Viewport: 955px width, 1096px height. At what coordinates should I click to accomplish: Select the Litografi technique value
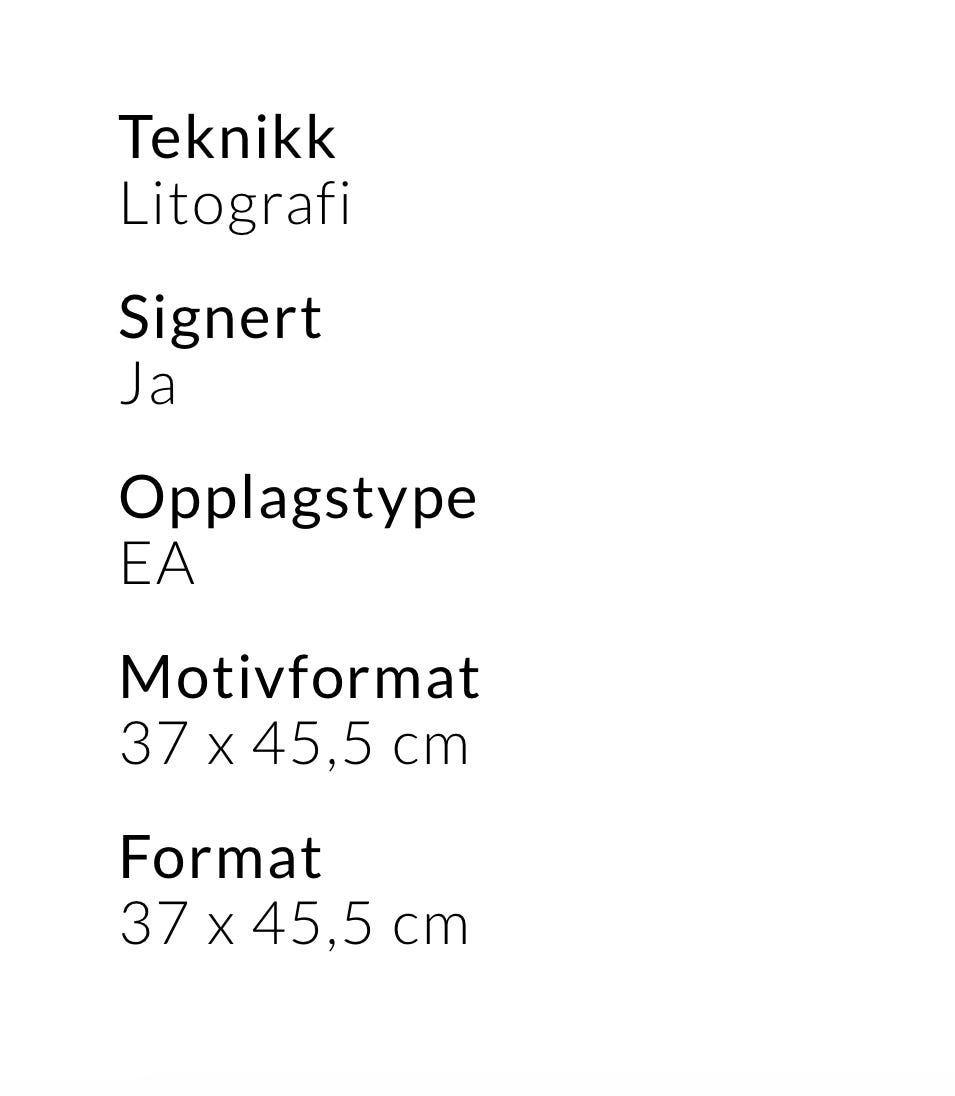click(235, 204)
